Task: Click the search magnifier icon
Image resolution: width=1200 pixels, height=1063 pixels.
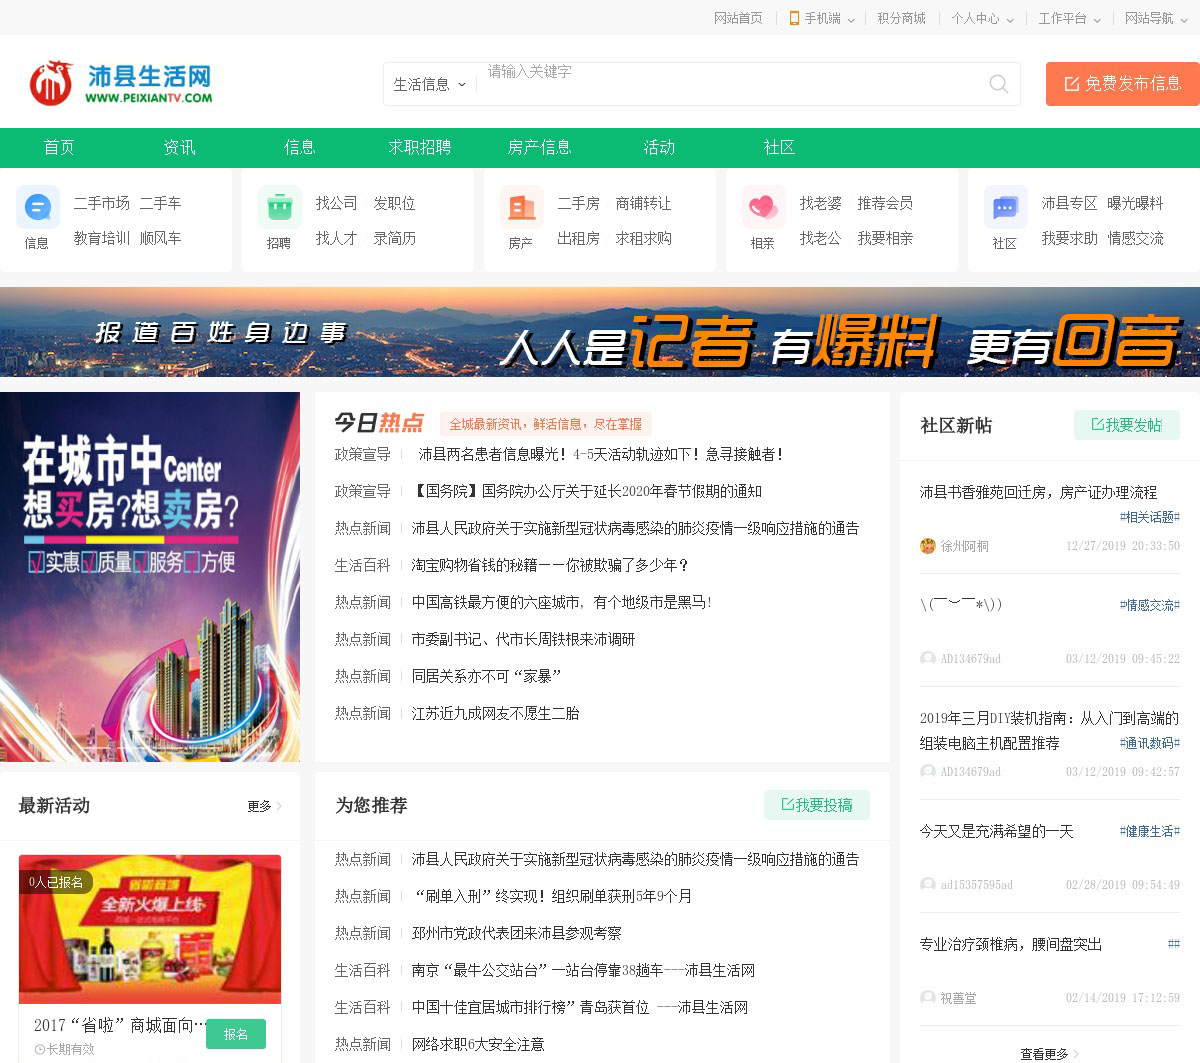Action: [998, 84]
